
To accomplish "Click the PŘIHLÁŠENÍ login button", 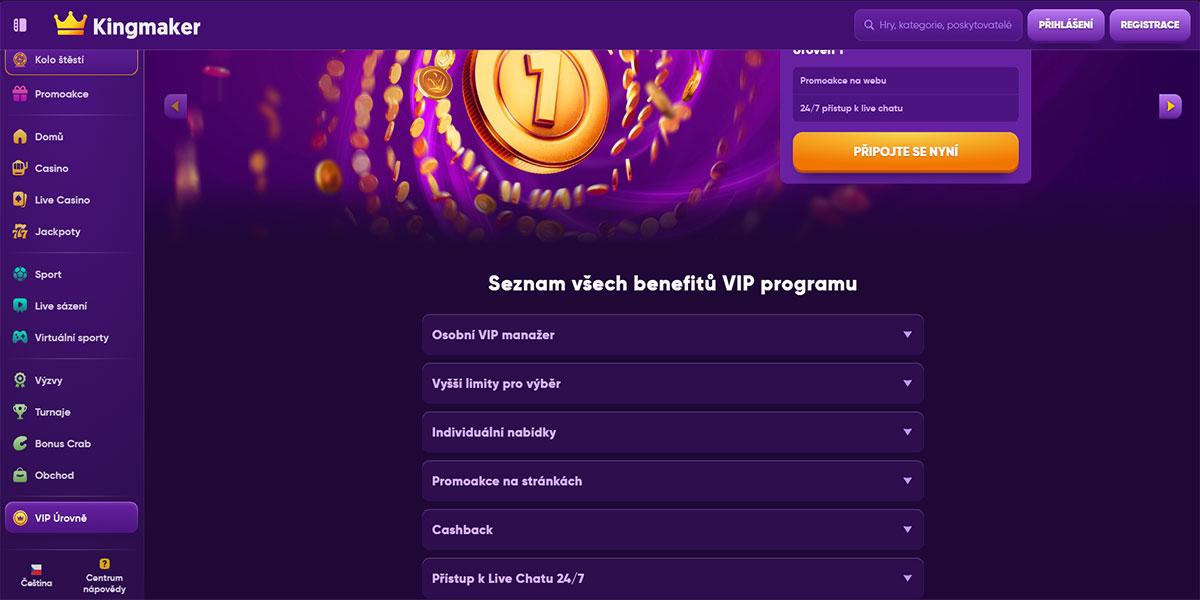I will (x=1065, y=25).
